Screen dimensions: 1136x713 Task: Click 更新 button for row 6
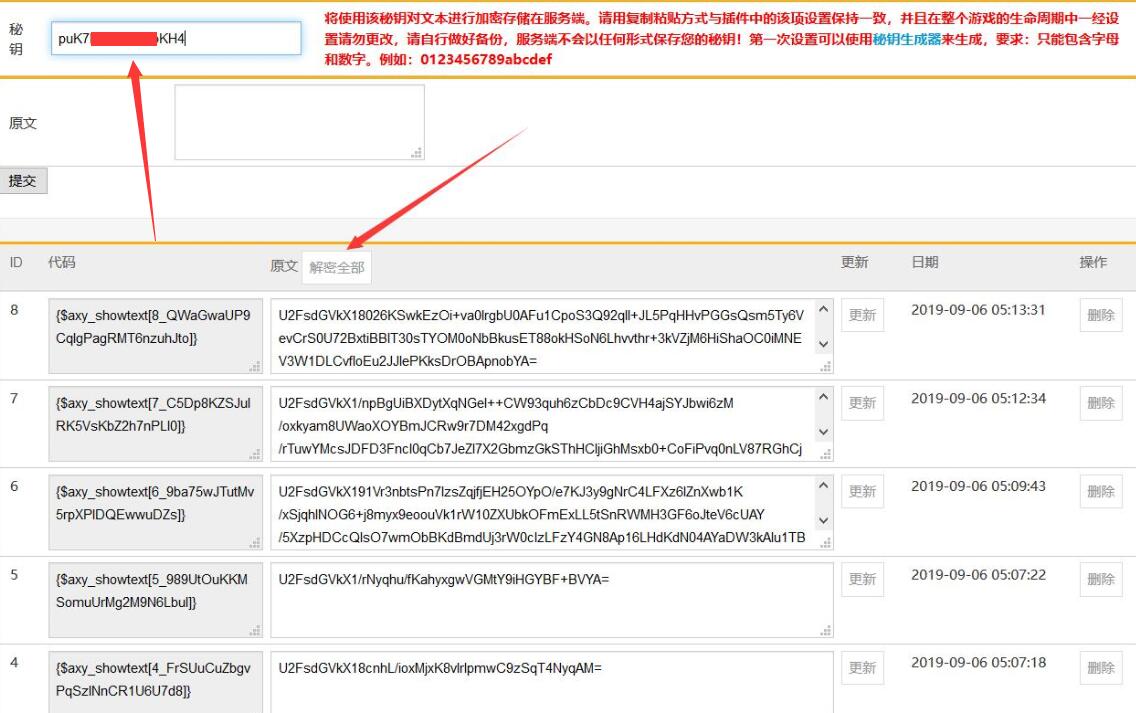(x=862, y=491)
